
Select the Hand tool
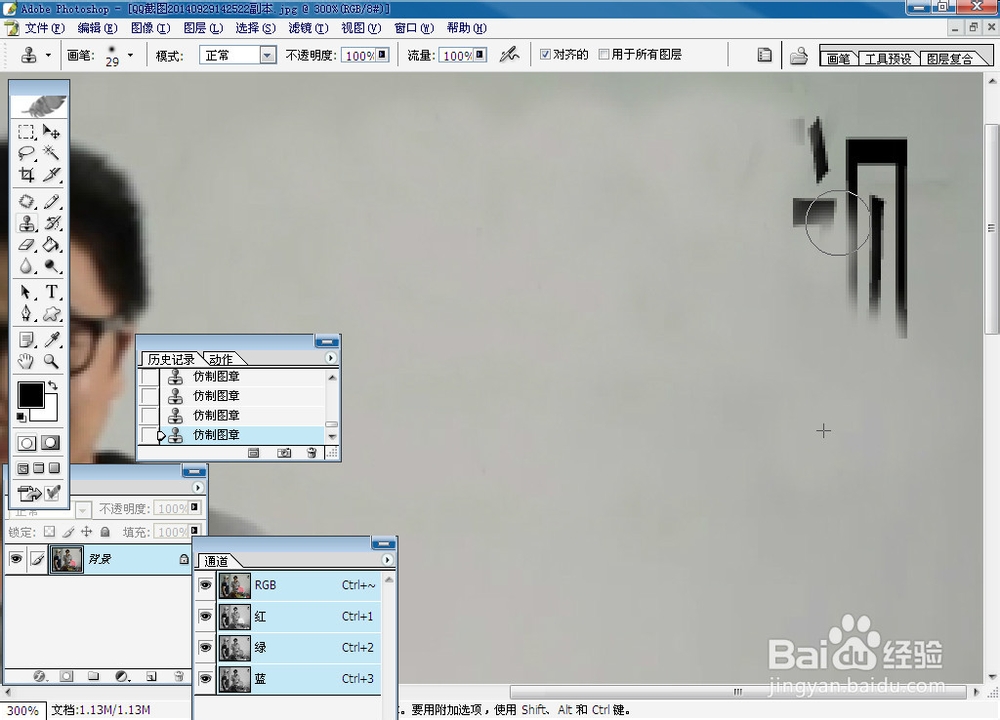point(26,362)
